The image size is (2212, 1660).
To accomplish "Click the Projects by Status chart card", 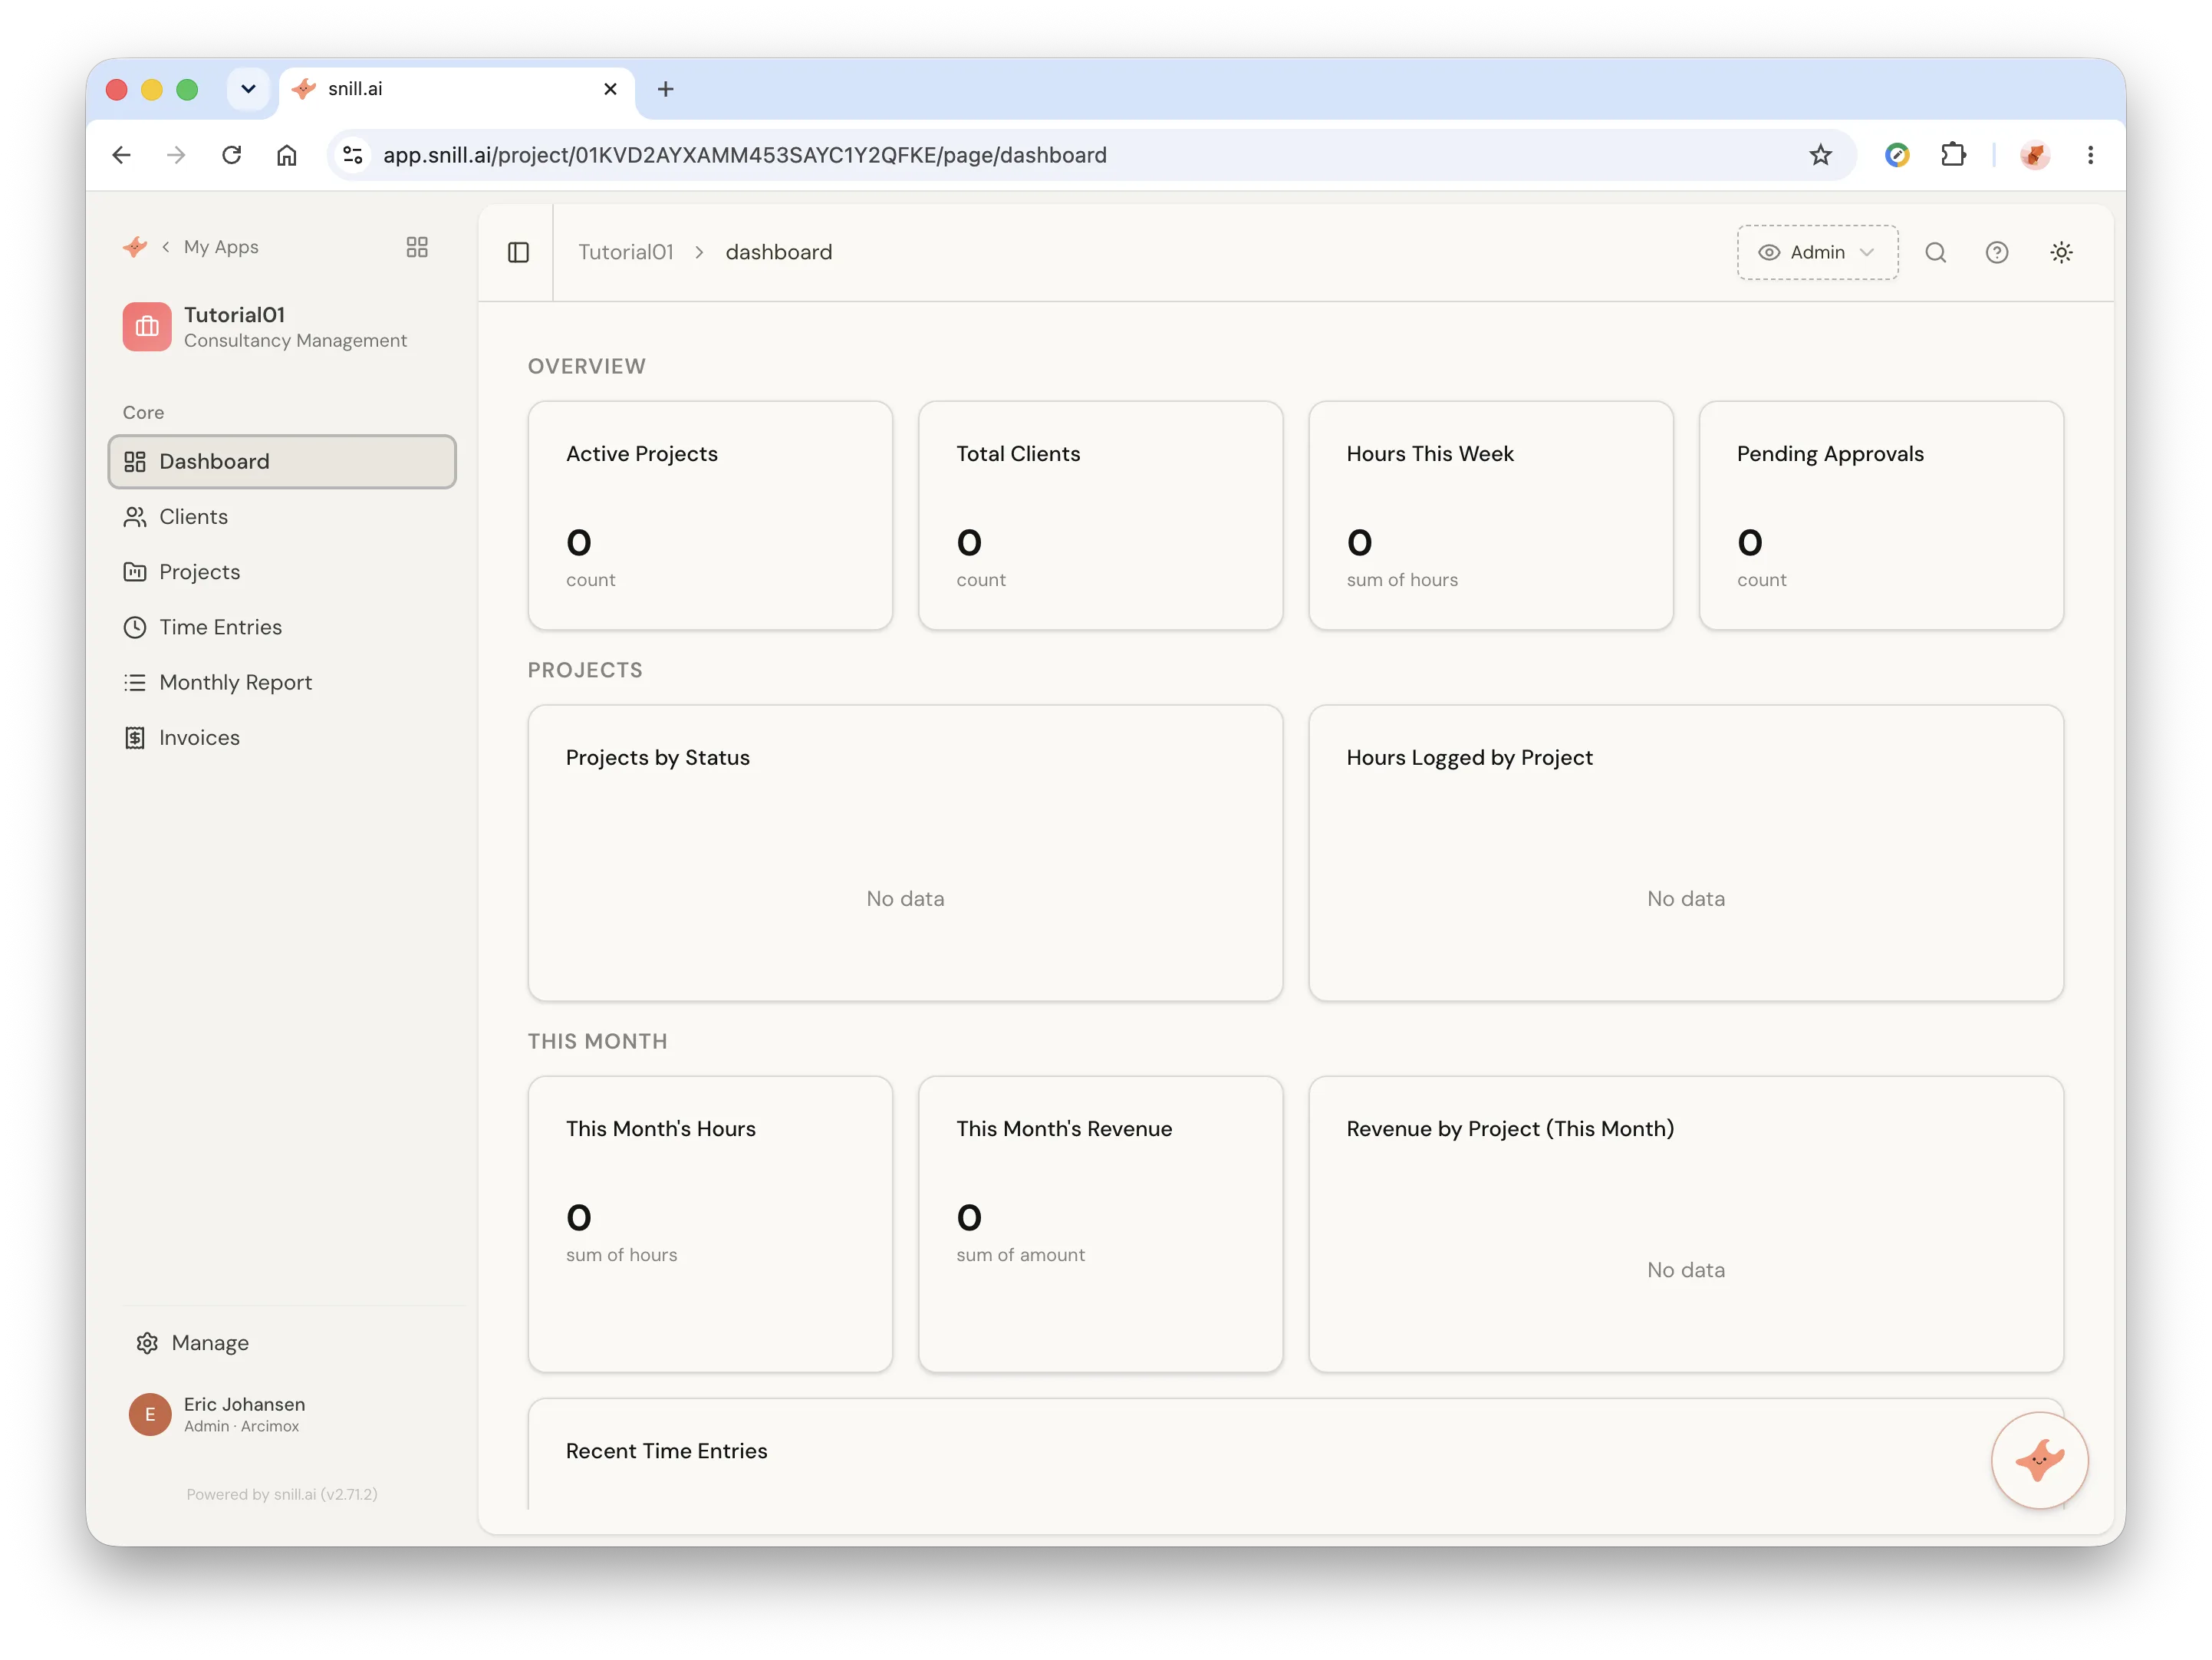I will (x=905, y=853).
